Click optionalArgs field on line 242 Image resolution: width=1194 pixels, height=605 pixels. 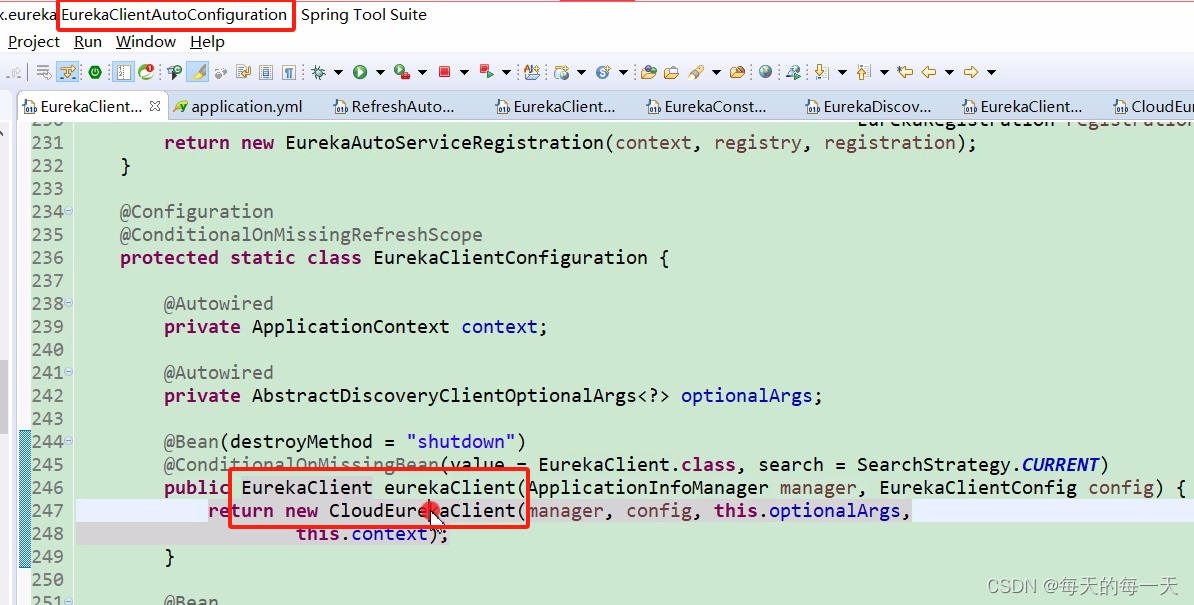(x=746, y=396)
